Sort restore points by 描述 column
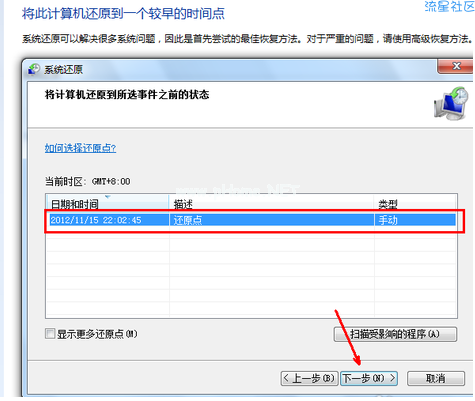This screenshot has height=401, width=475. (272, 203)
